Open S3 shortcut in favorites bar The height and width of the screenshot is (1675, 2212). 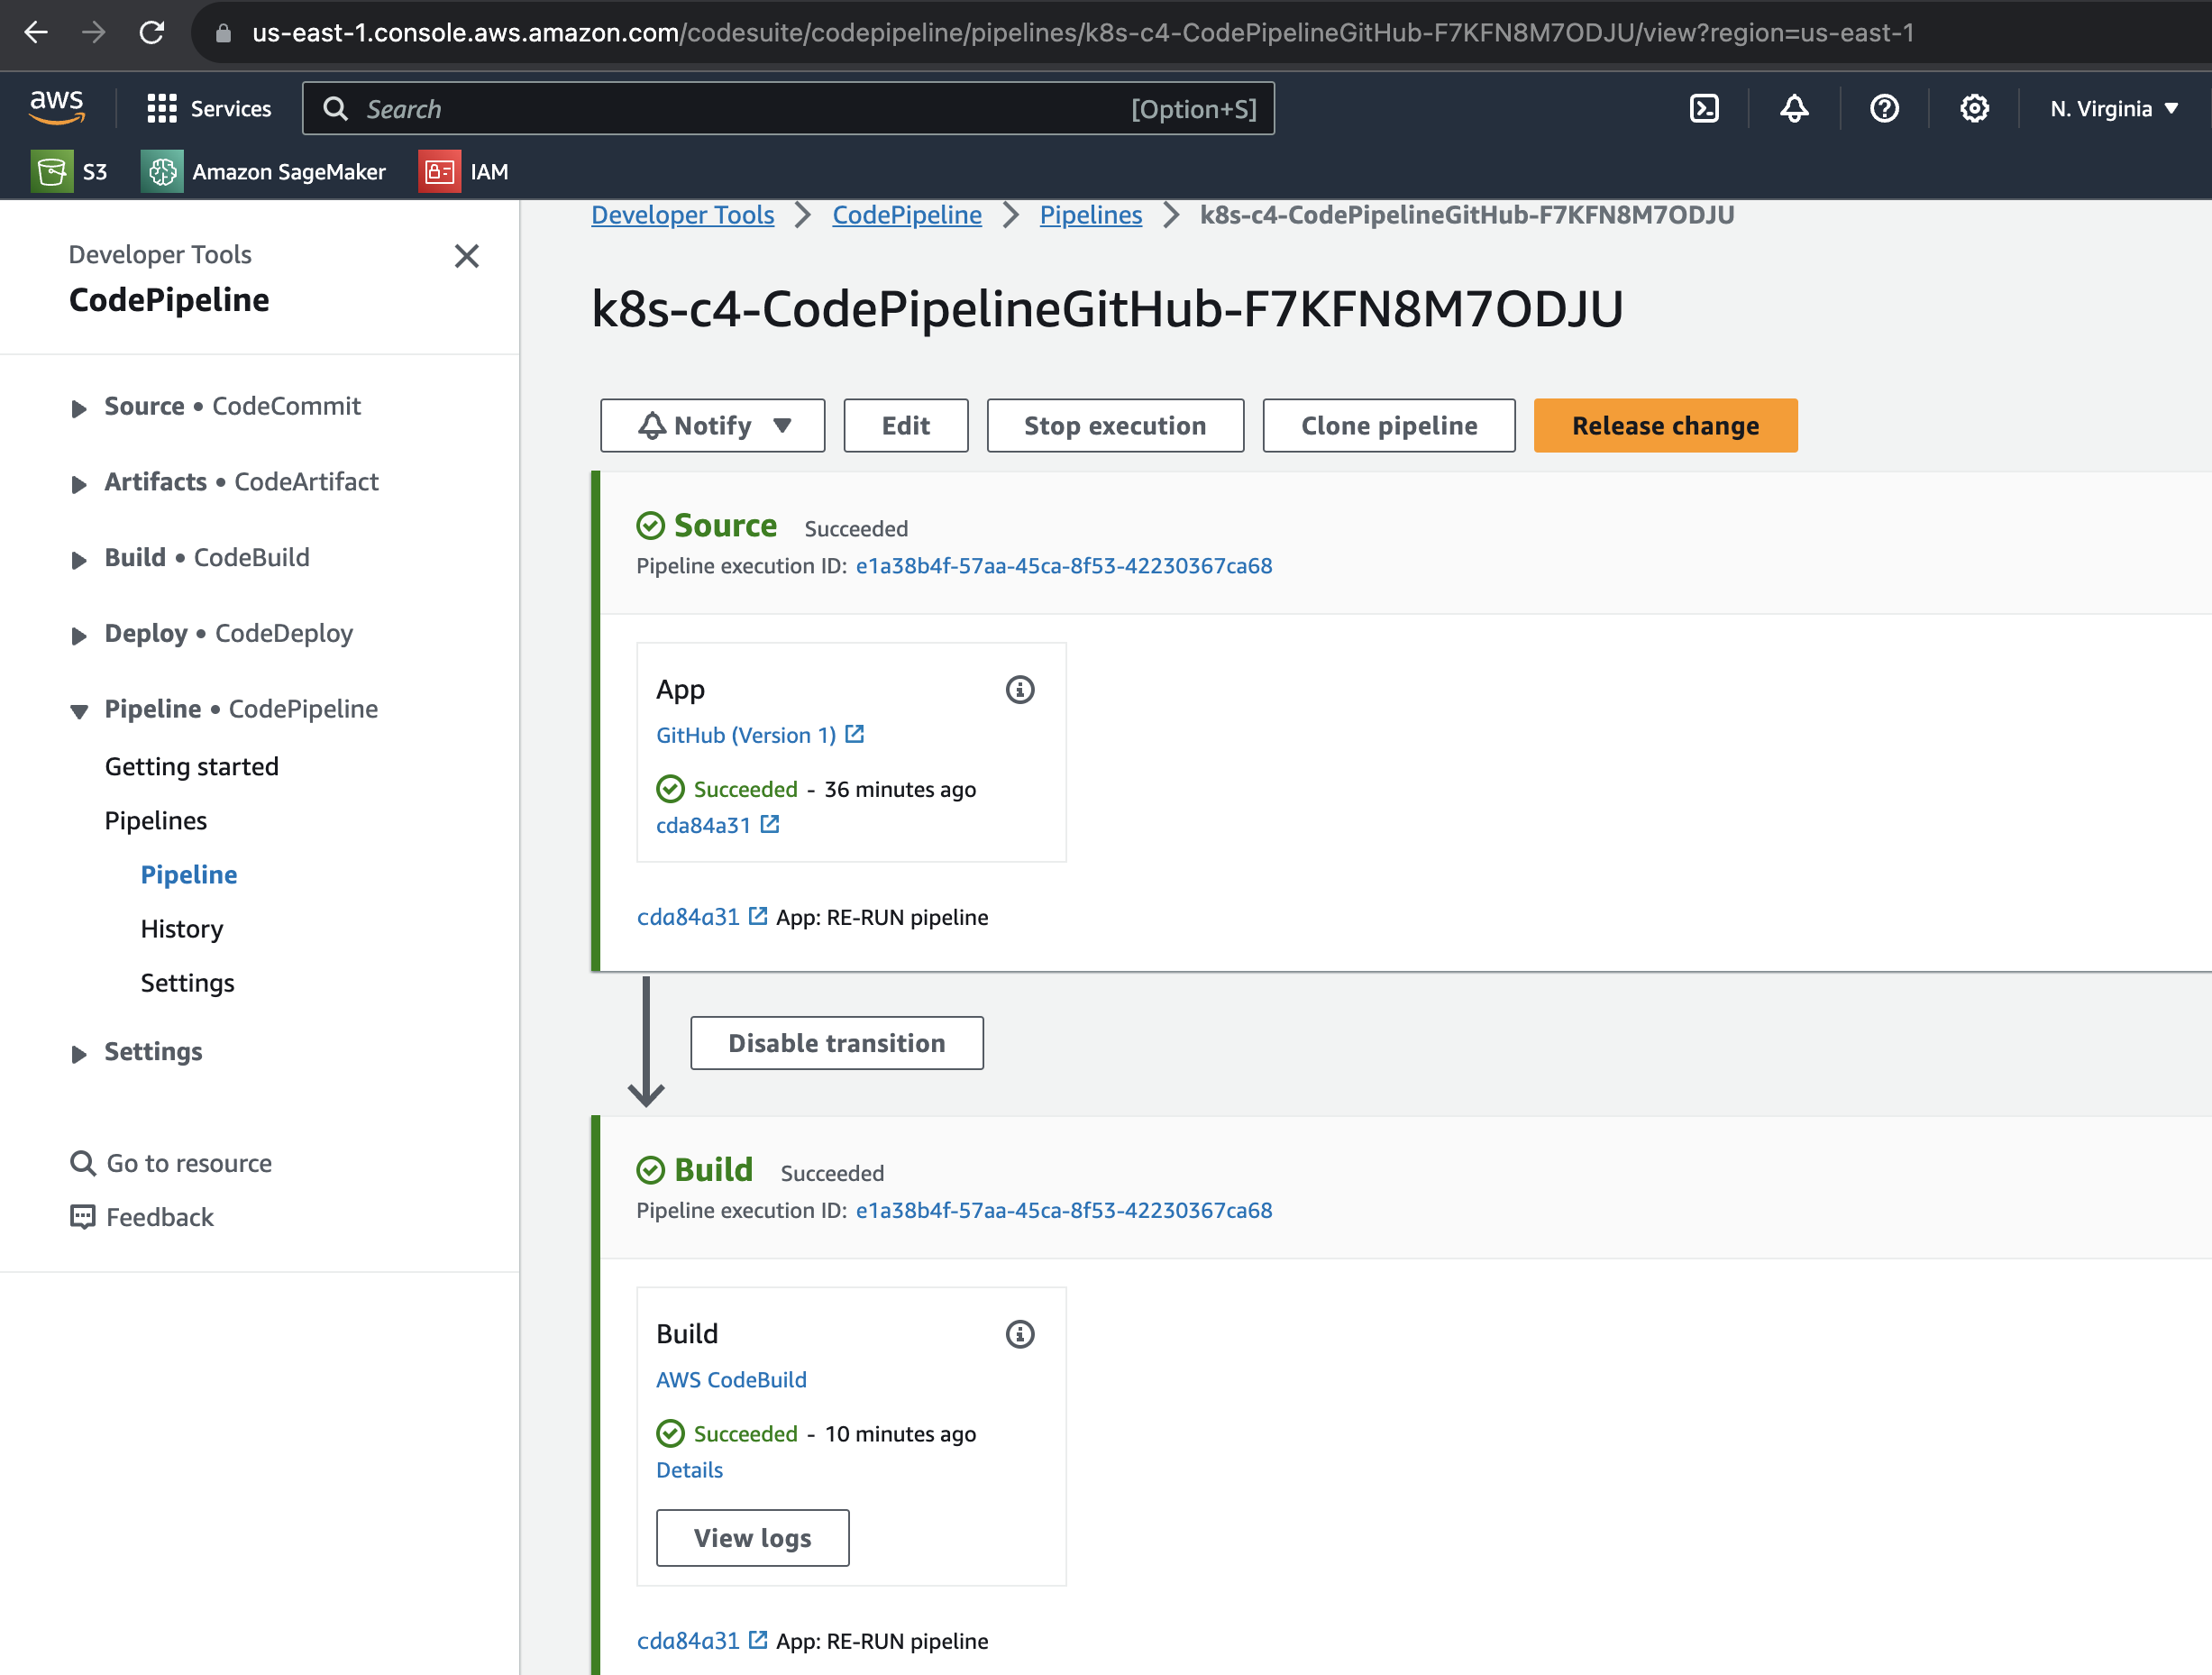(69, 171)
